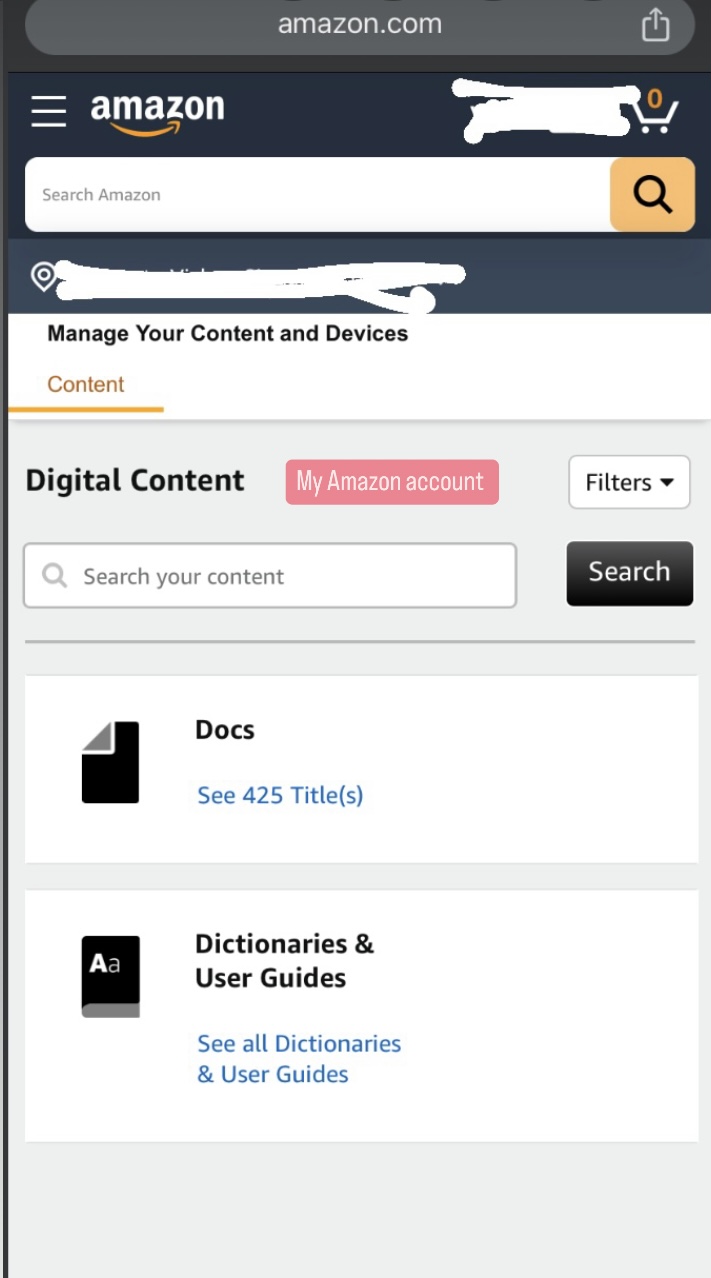Open See all Dictionaries & User Guides
711x1278 pixels.
click(x=299, y=1059)
